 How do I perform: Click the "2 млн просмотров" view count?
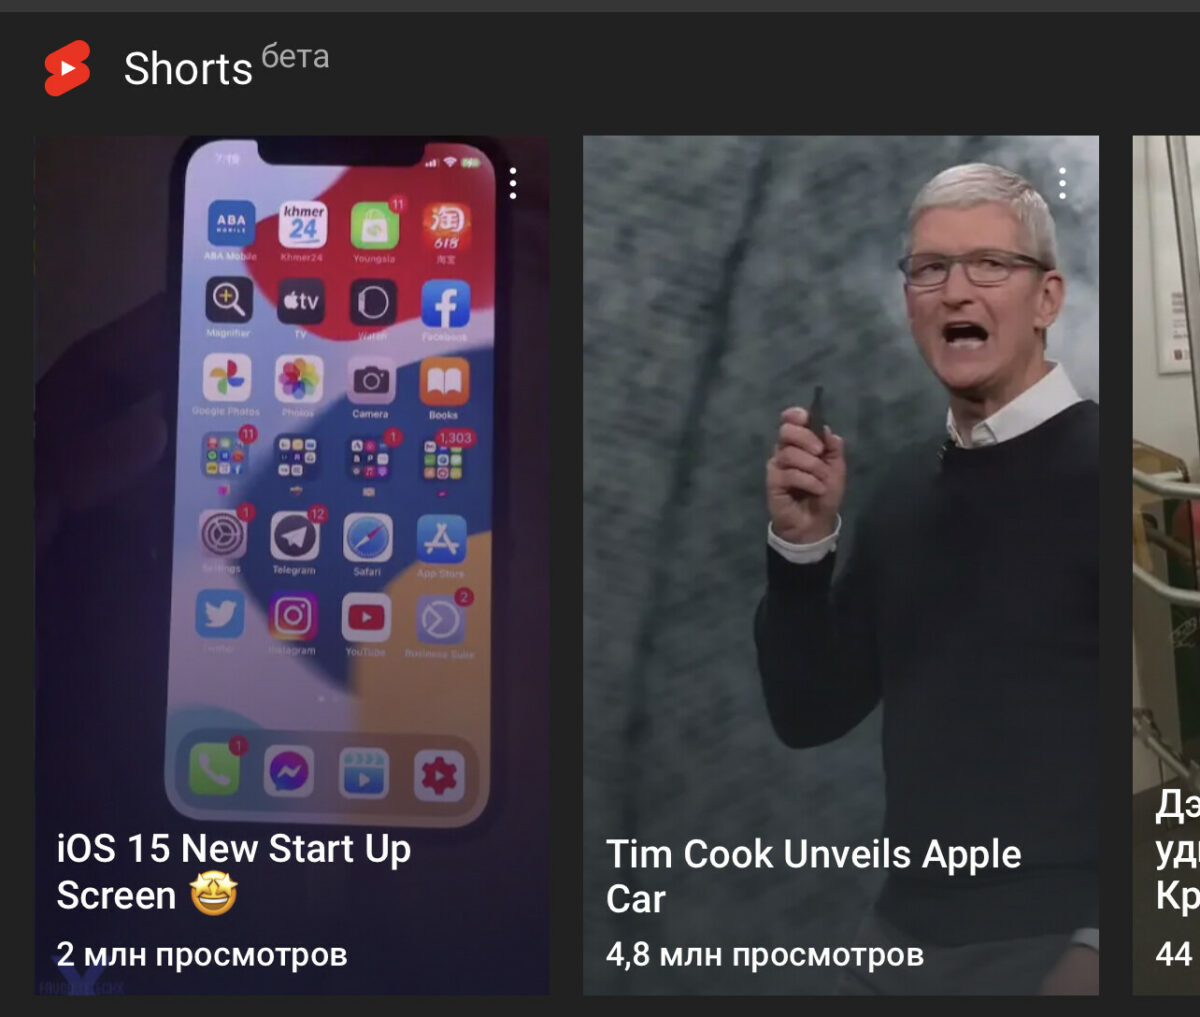pyautogui.click(x=202, y=954)
